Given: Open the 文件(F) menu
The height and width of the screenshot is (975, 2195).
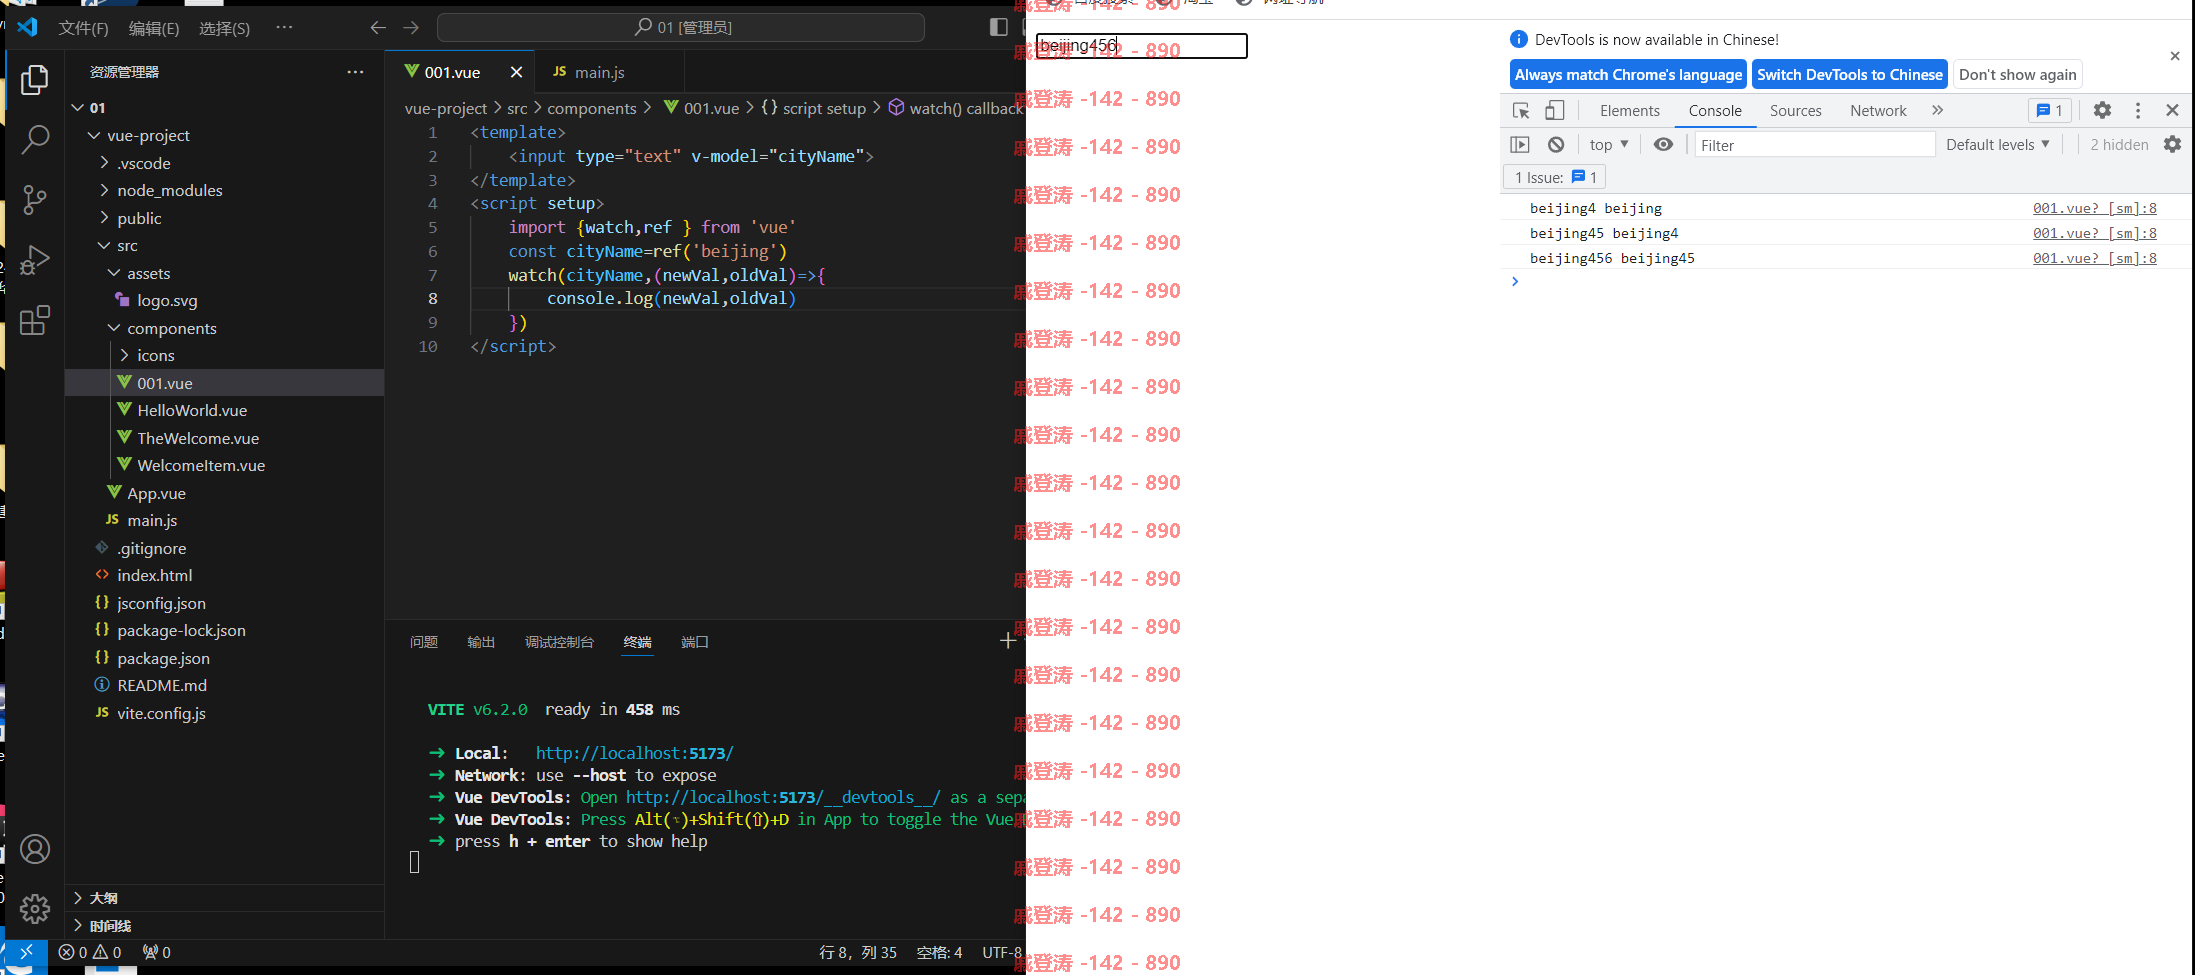Looking at the screenshot, I should point(83,28).
